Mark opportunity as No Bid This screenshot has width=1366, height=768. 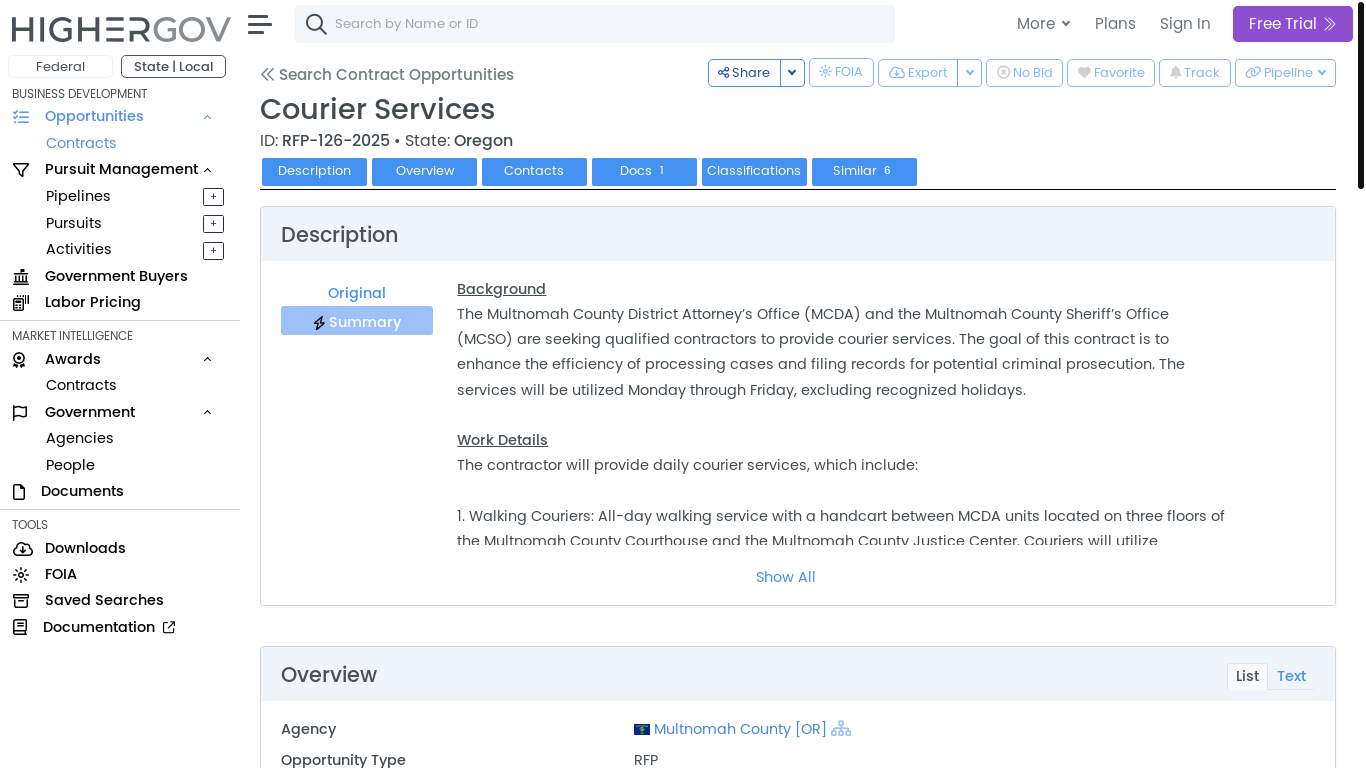[x=1024, y=73]
